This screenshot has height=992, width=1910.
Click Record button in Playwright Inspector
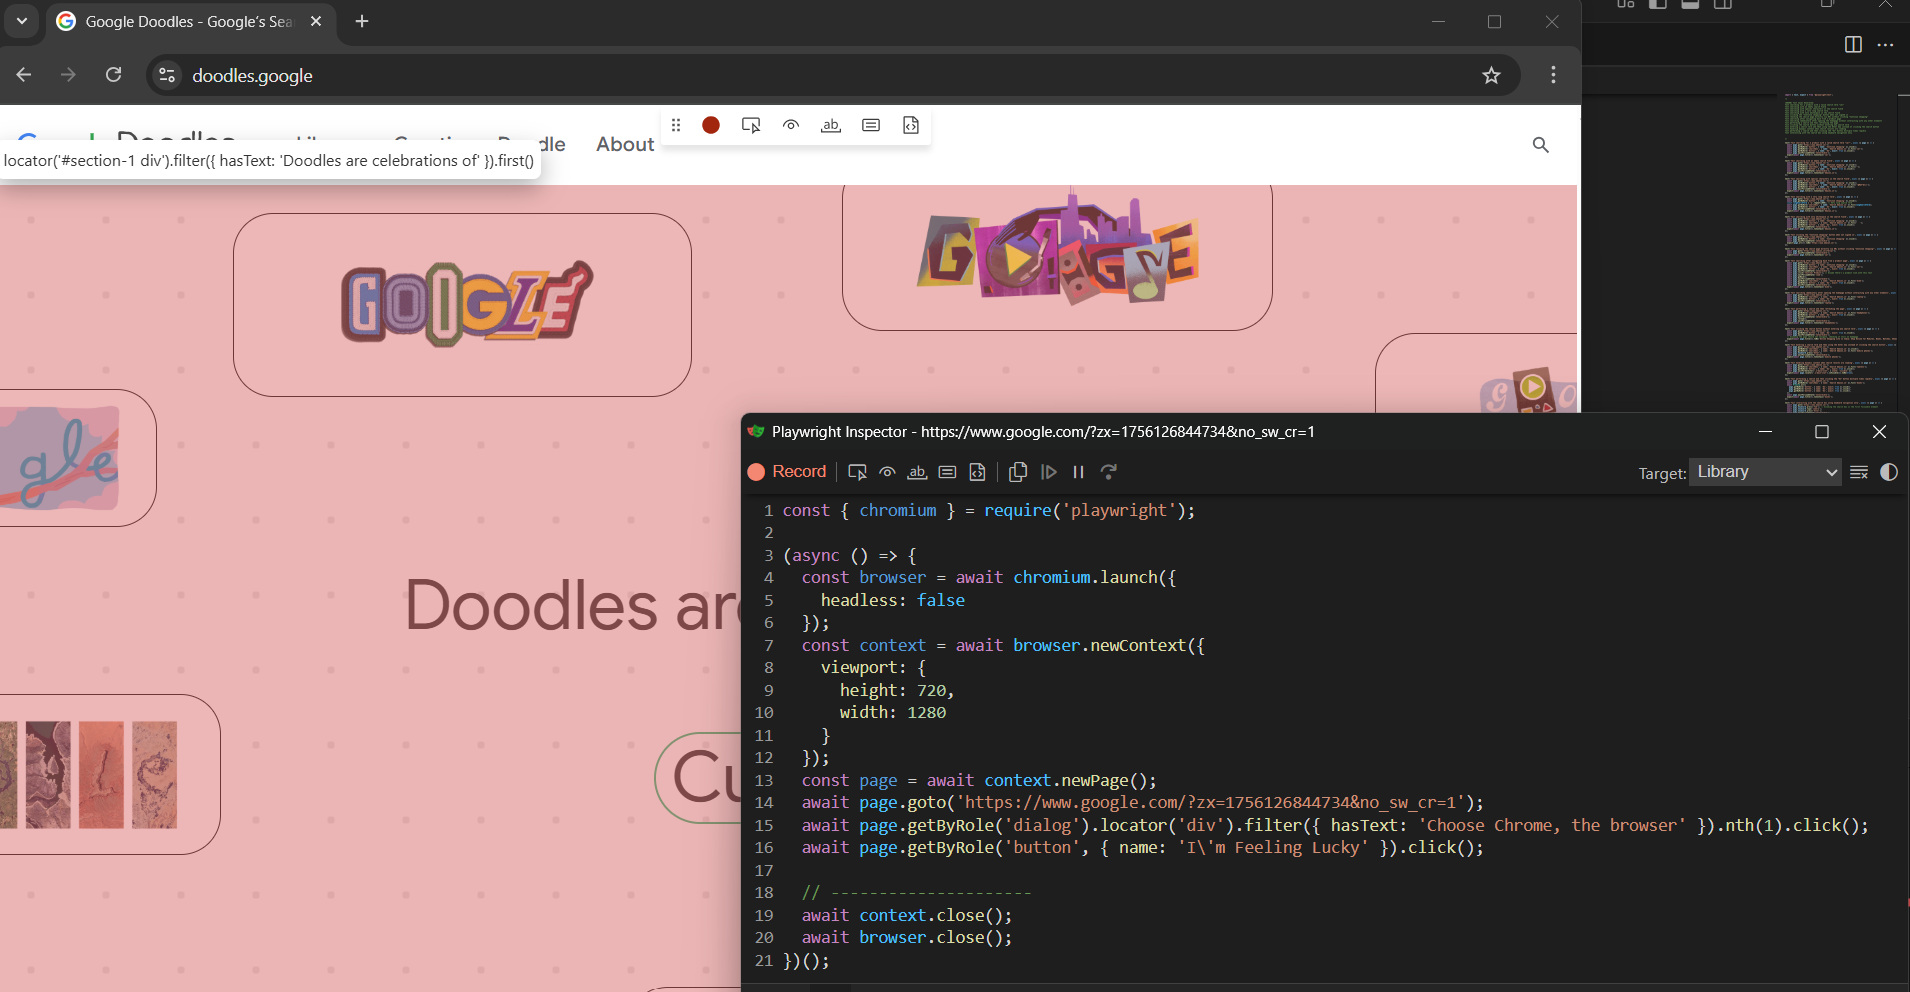click(x=787, y=472)
